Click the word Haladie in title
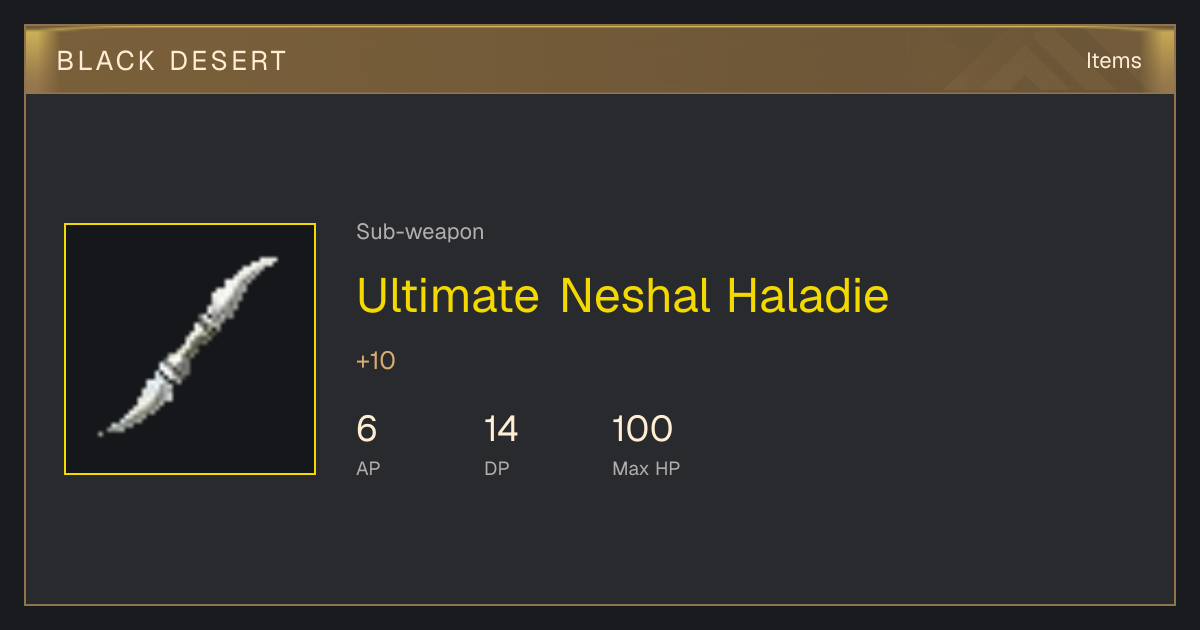 click(808, 296)
